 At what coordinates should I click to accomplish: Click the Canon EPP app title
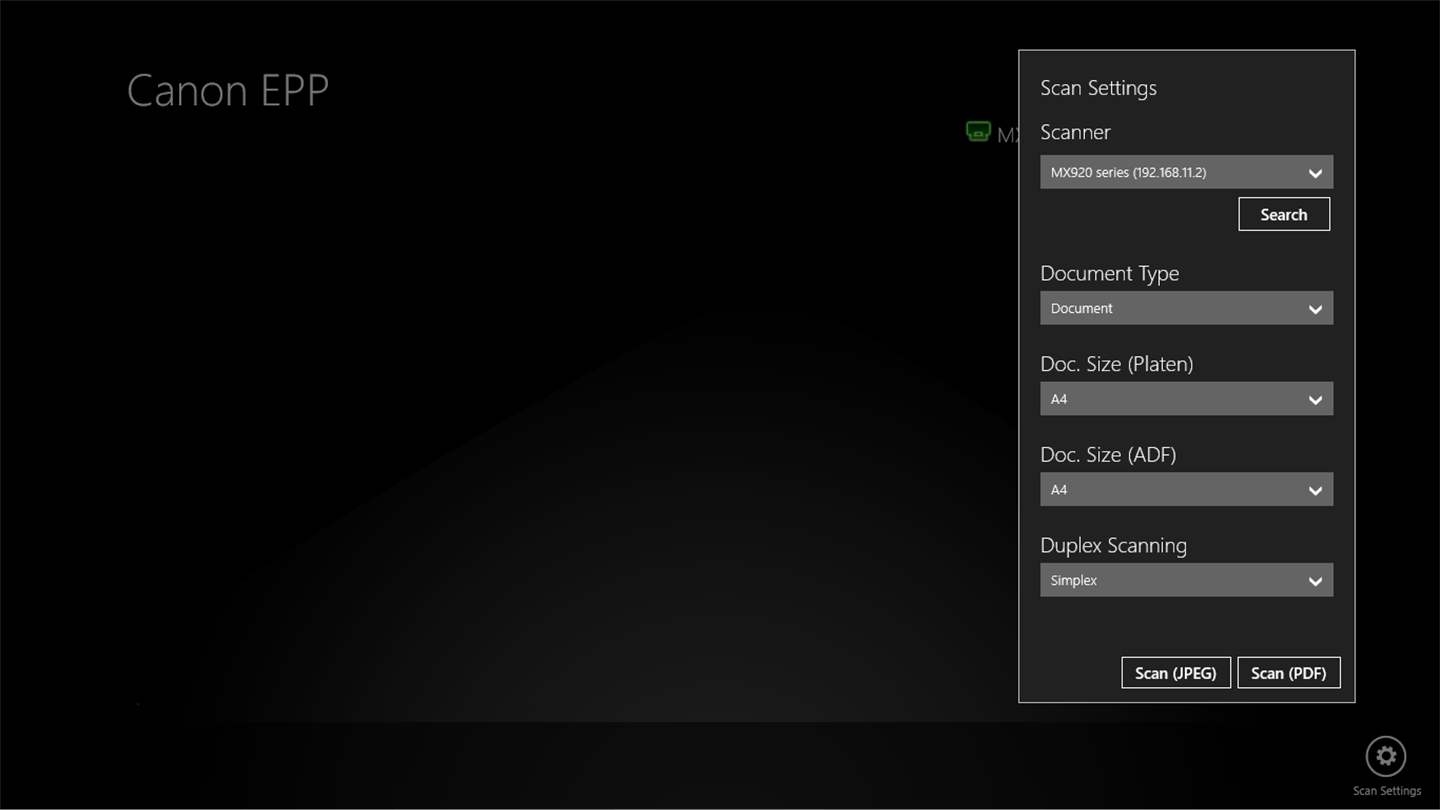click(228, 91)
